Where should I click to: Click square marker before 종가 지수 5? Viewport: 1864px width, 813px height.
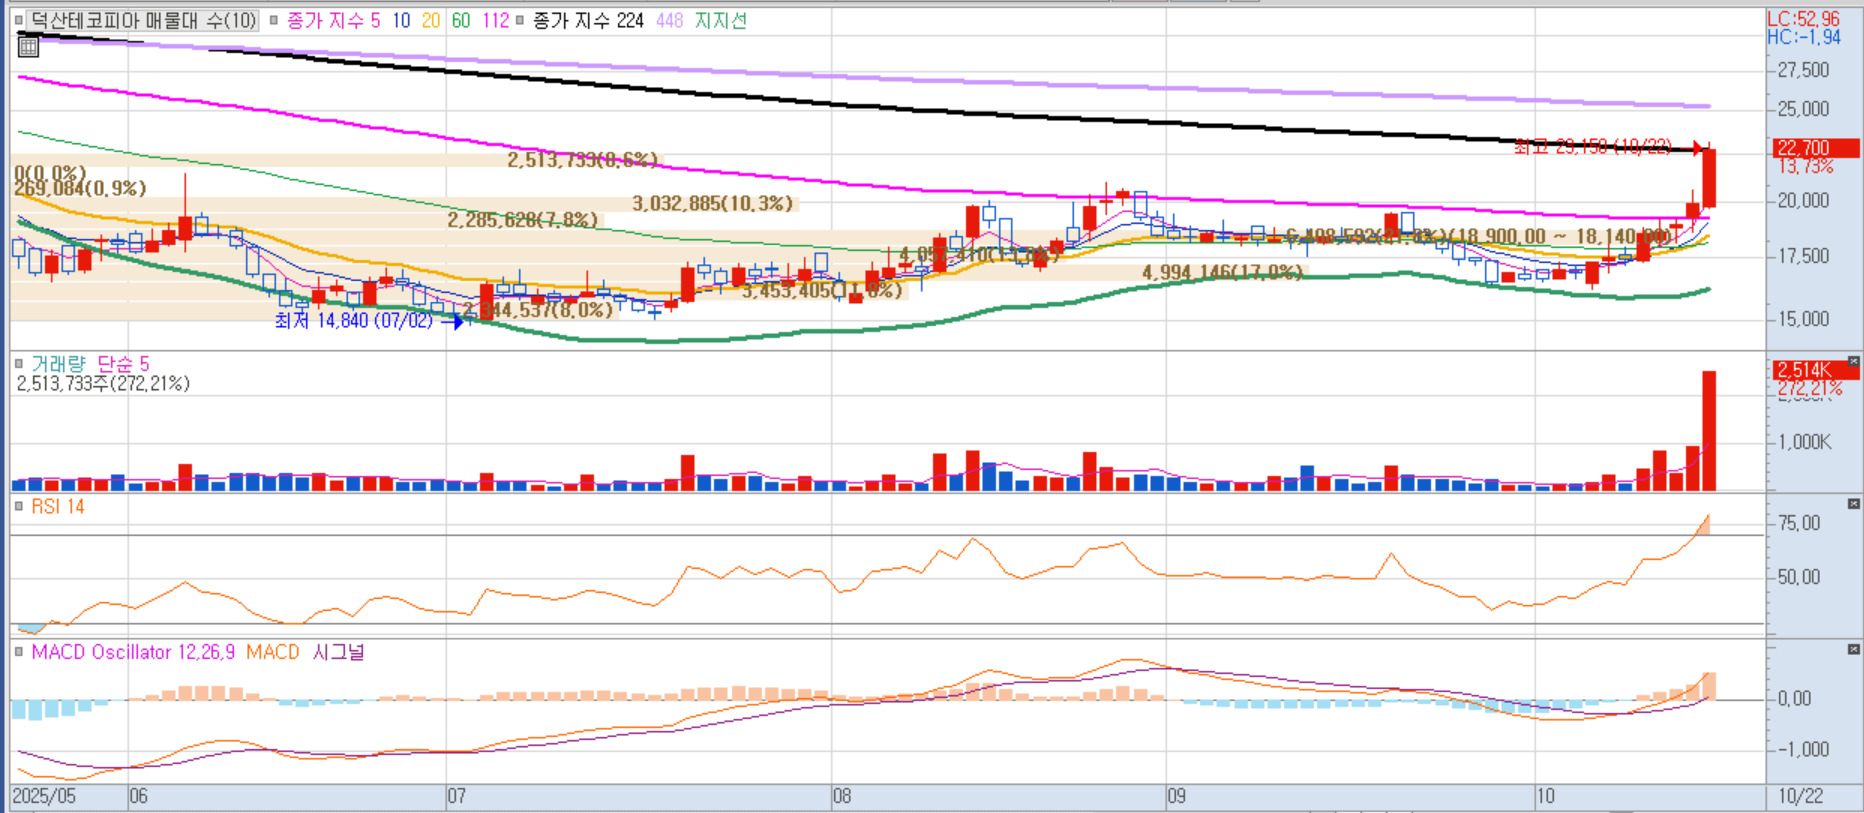275,20
